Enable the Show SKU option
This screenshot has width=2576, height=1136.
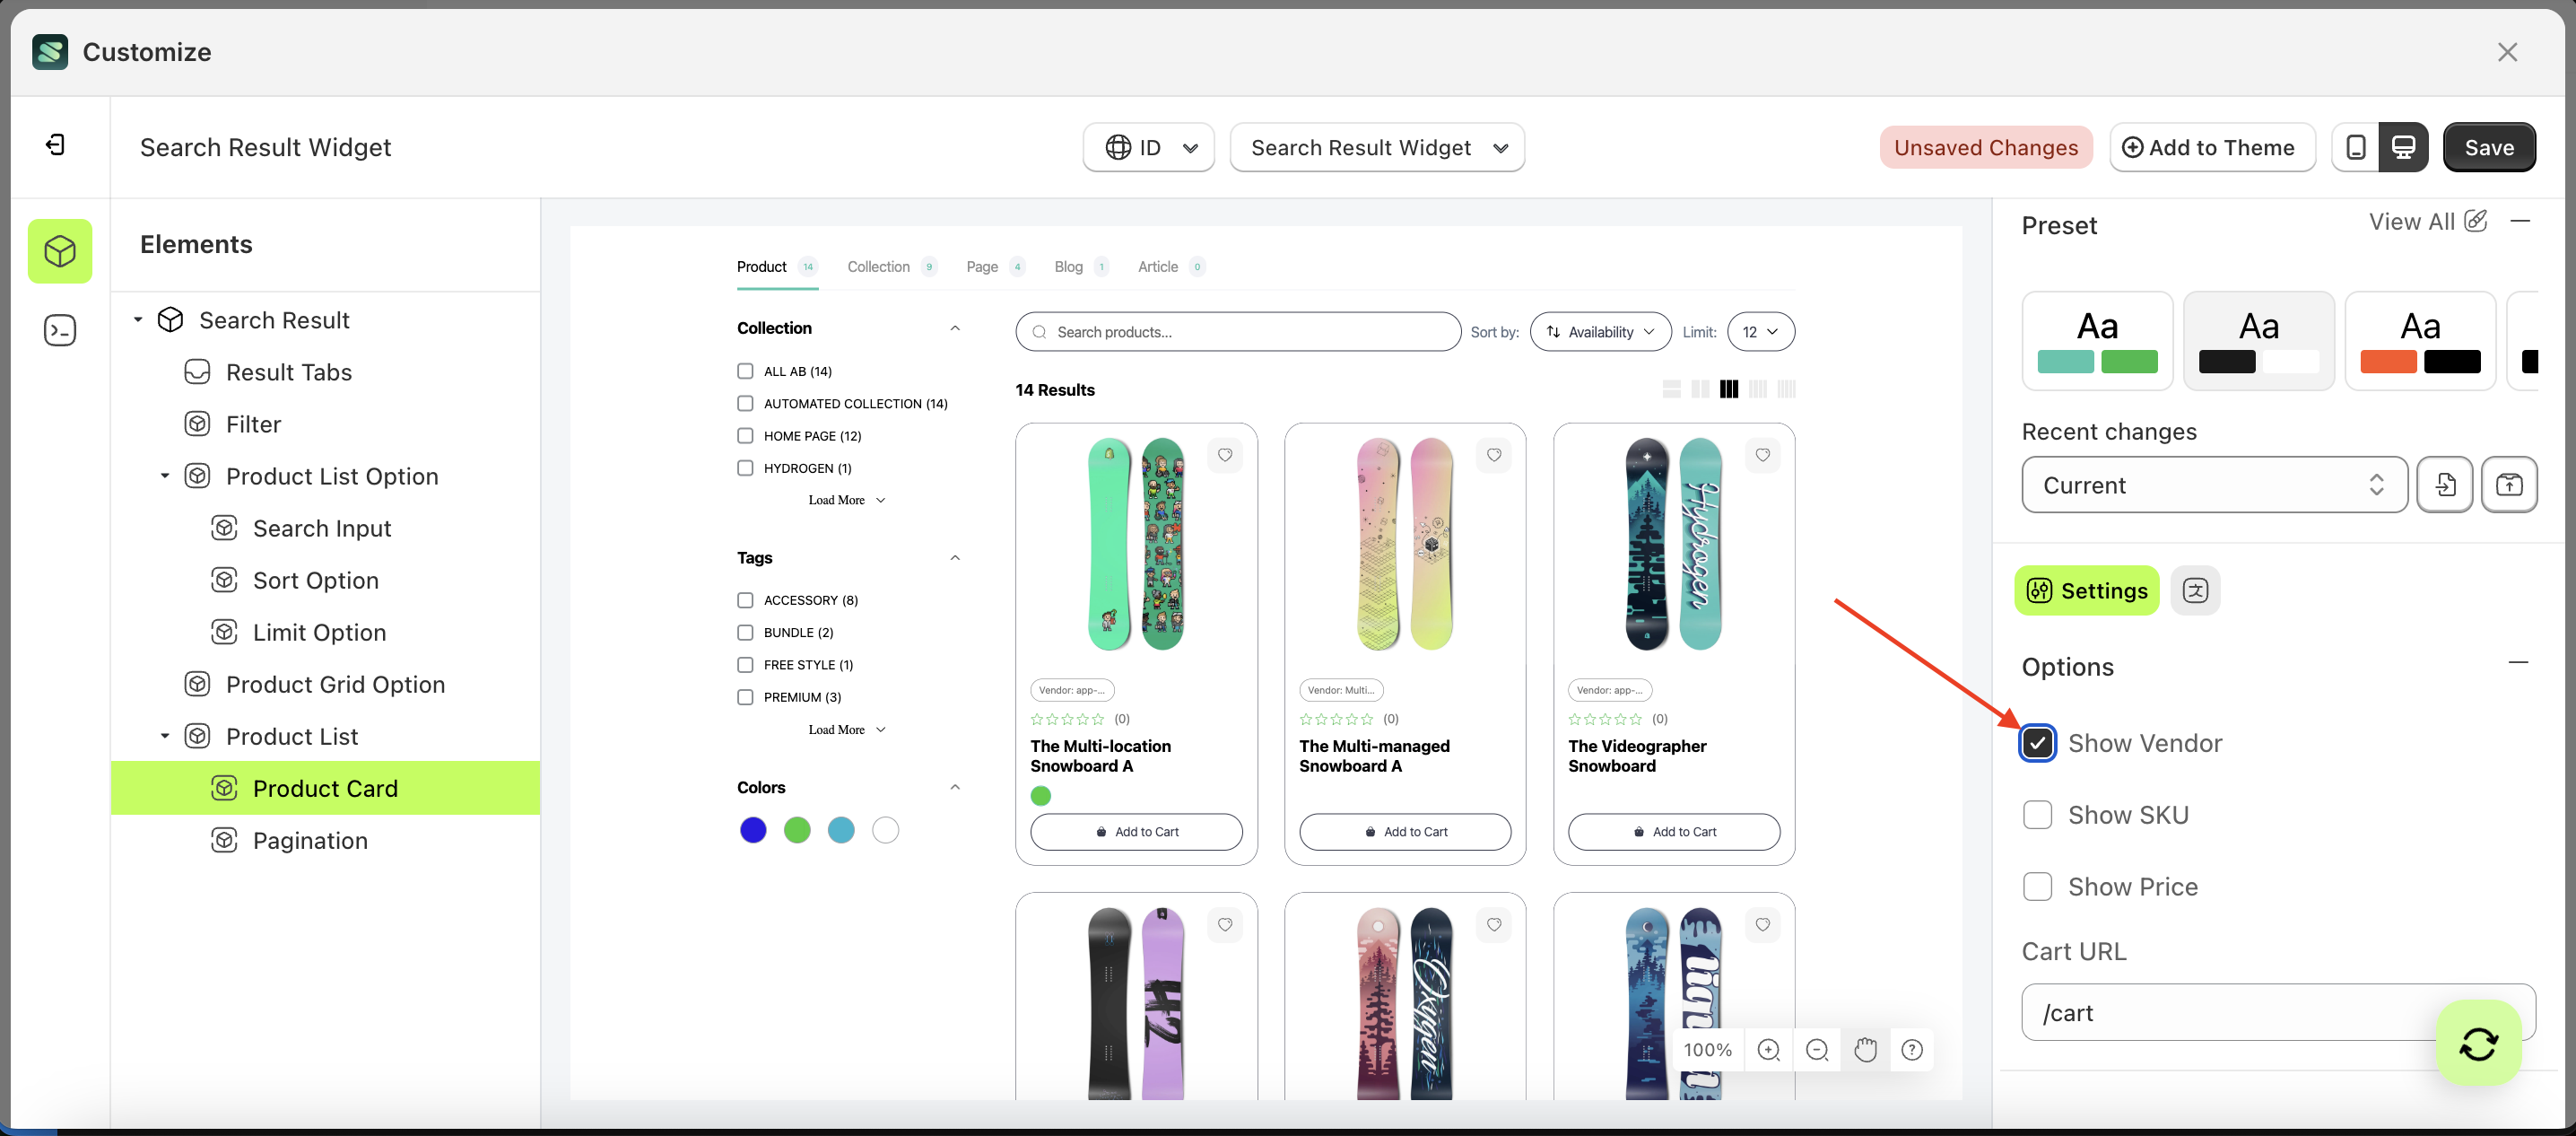2038,814
